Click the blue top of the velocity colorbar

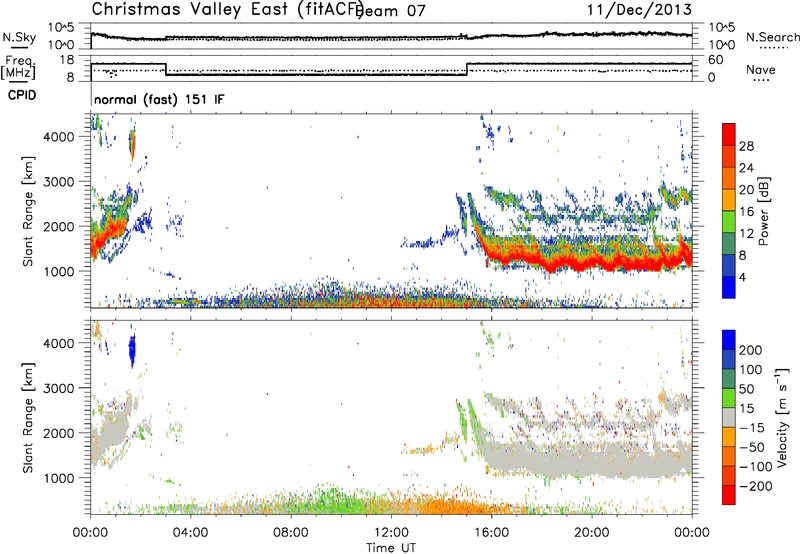[x=729, y=339]
